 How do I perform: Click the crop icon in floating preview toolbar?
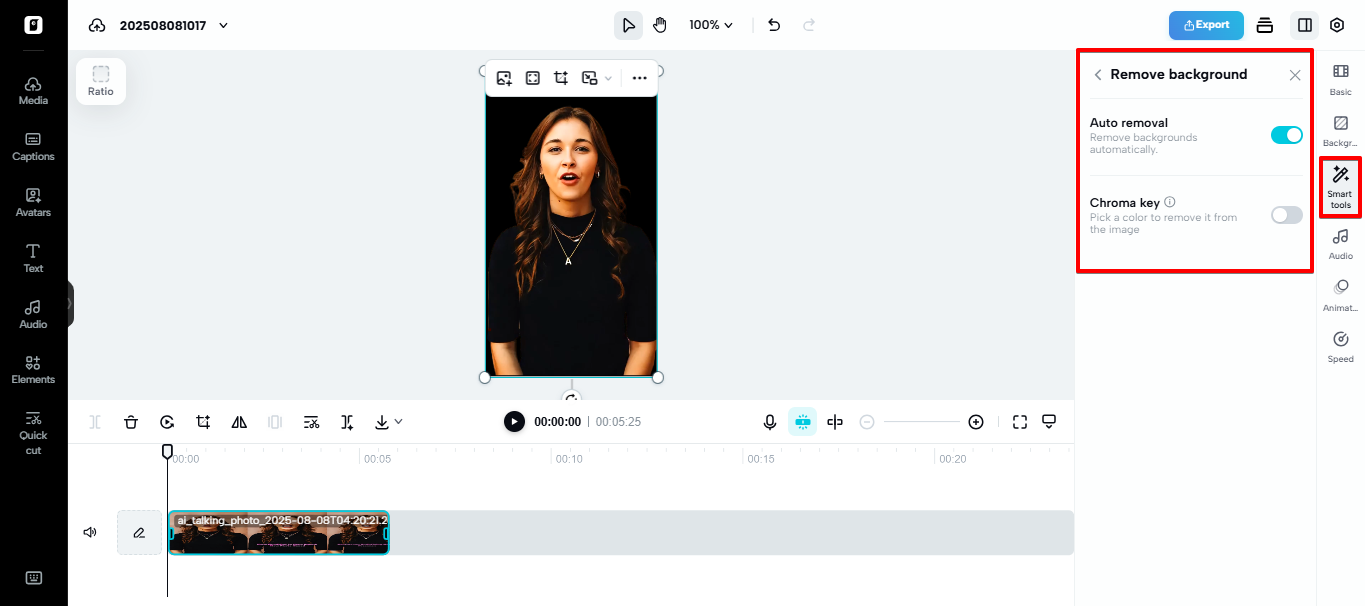click(561, 78)
